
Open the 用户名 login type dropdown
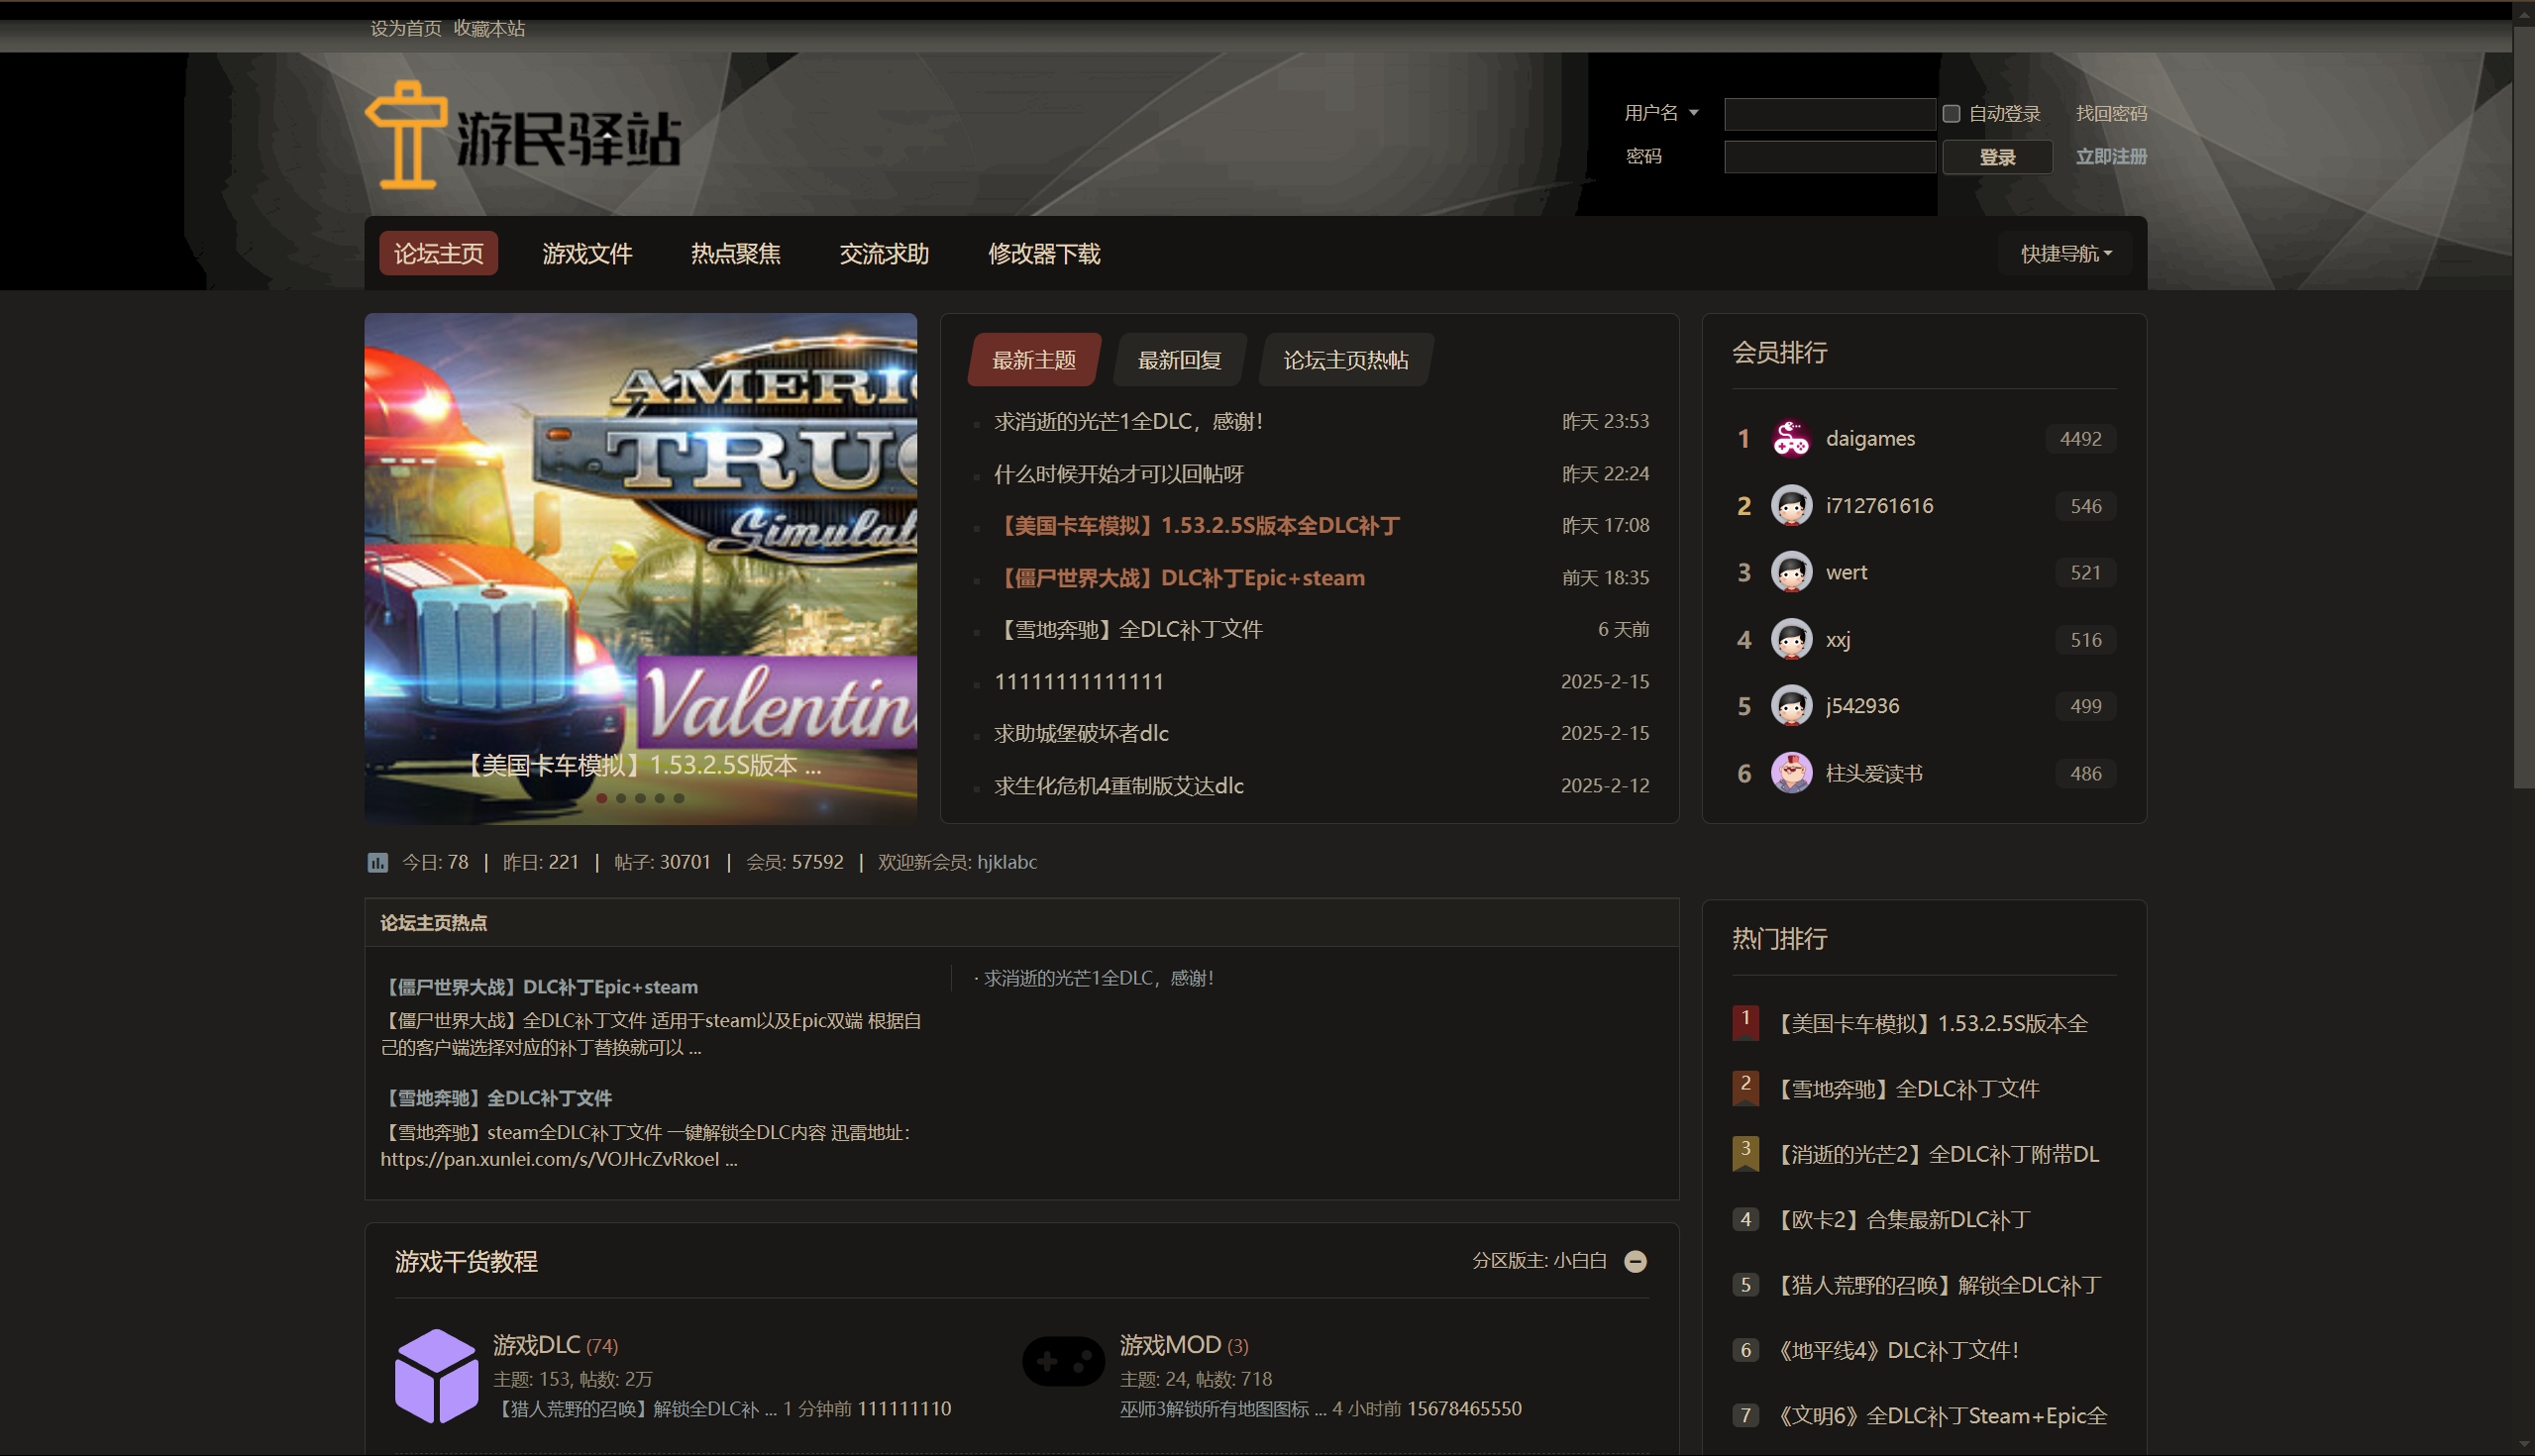coord(1661,113)
